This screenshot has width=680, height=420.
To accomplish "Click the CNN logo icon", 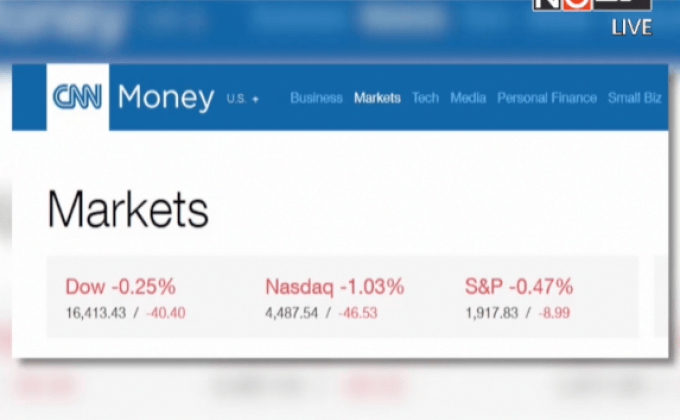I will tap(77, 98).
